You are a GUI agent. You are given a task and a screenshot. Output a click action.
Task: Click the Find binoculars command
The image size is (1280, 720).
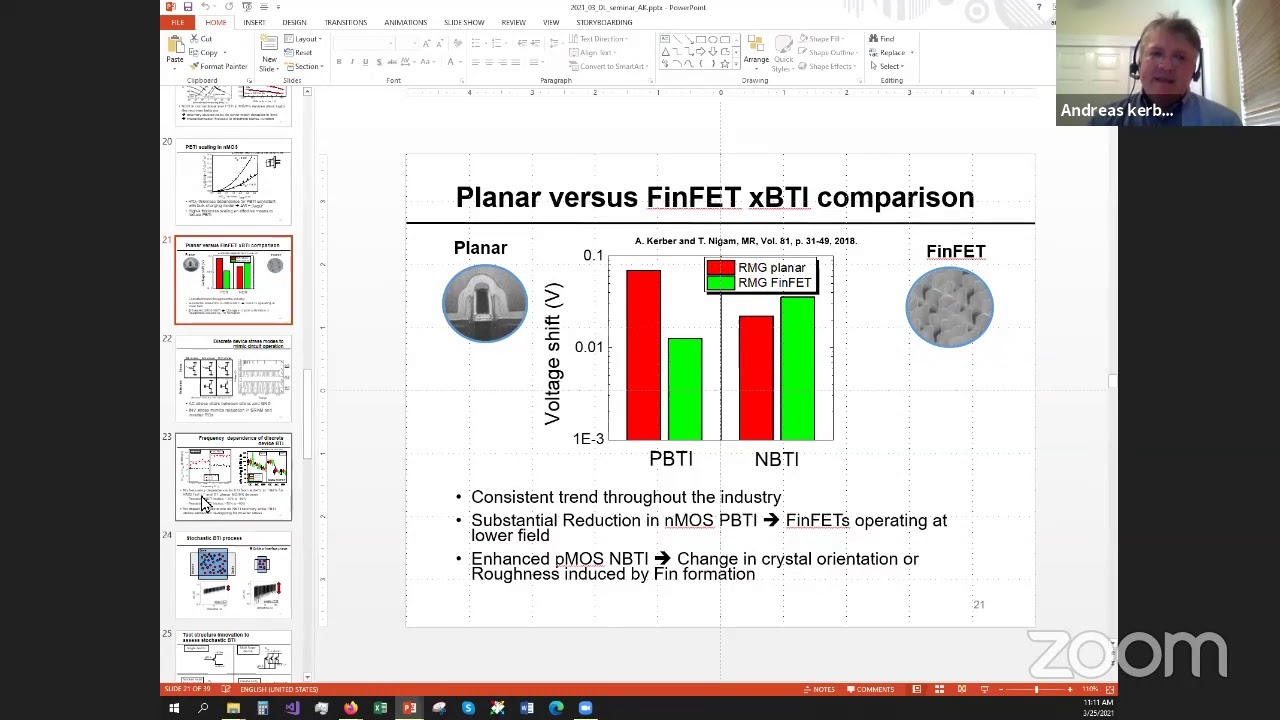pos(881,39)
